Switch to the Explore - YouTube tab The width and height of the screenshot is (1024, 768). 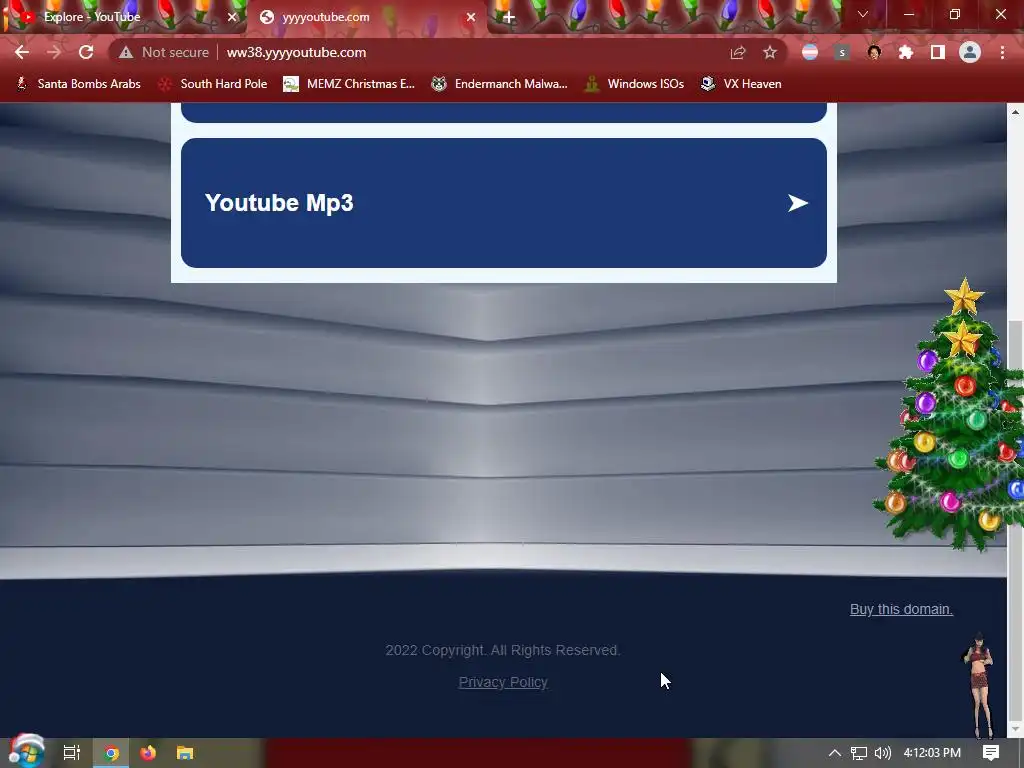124,17
